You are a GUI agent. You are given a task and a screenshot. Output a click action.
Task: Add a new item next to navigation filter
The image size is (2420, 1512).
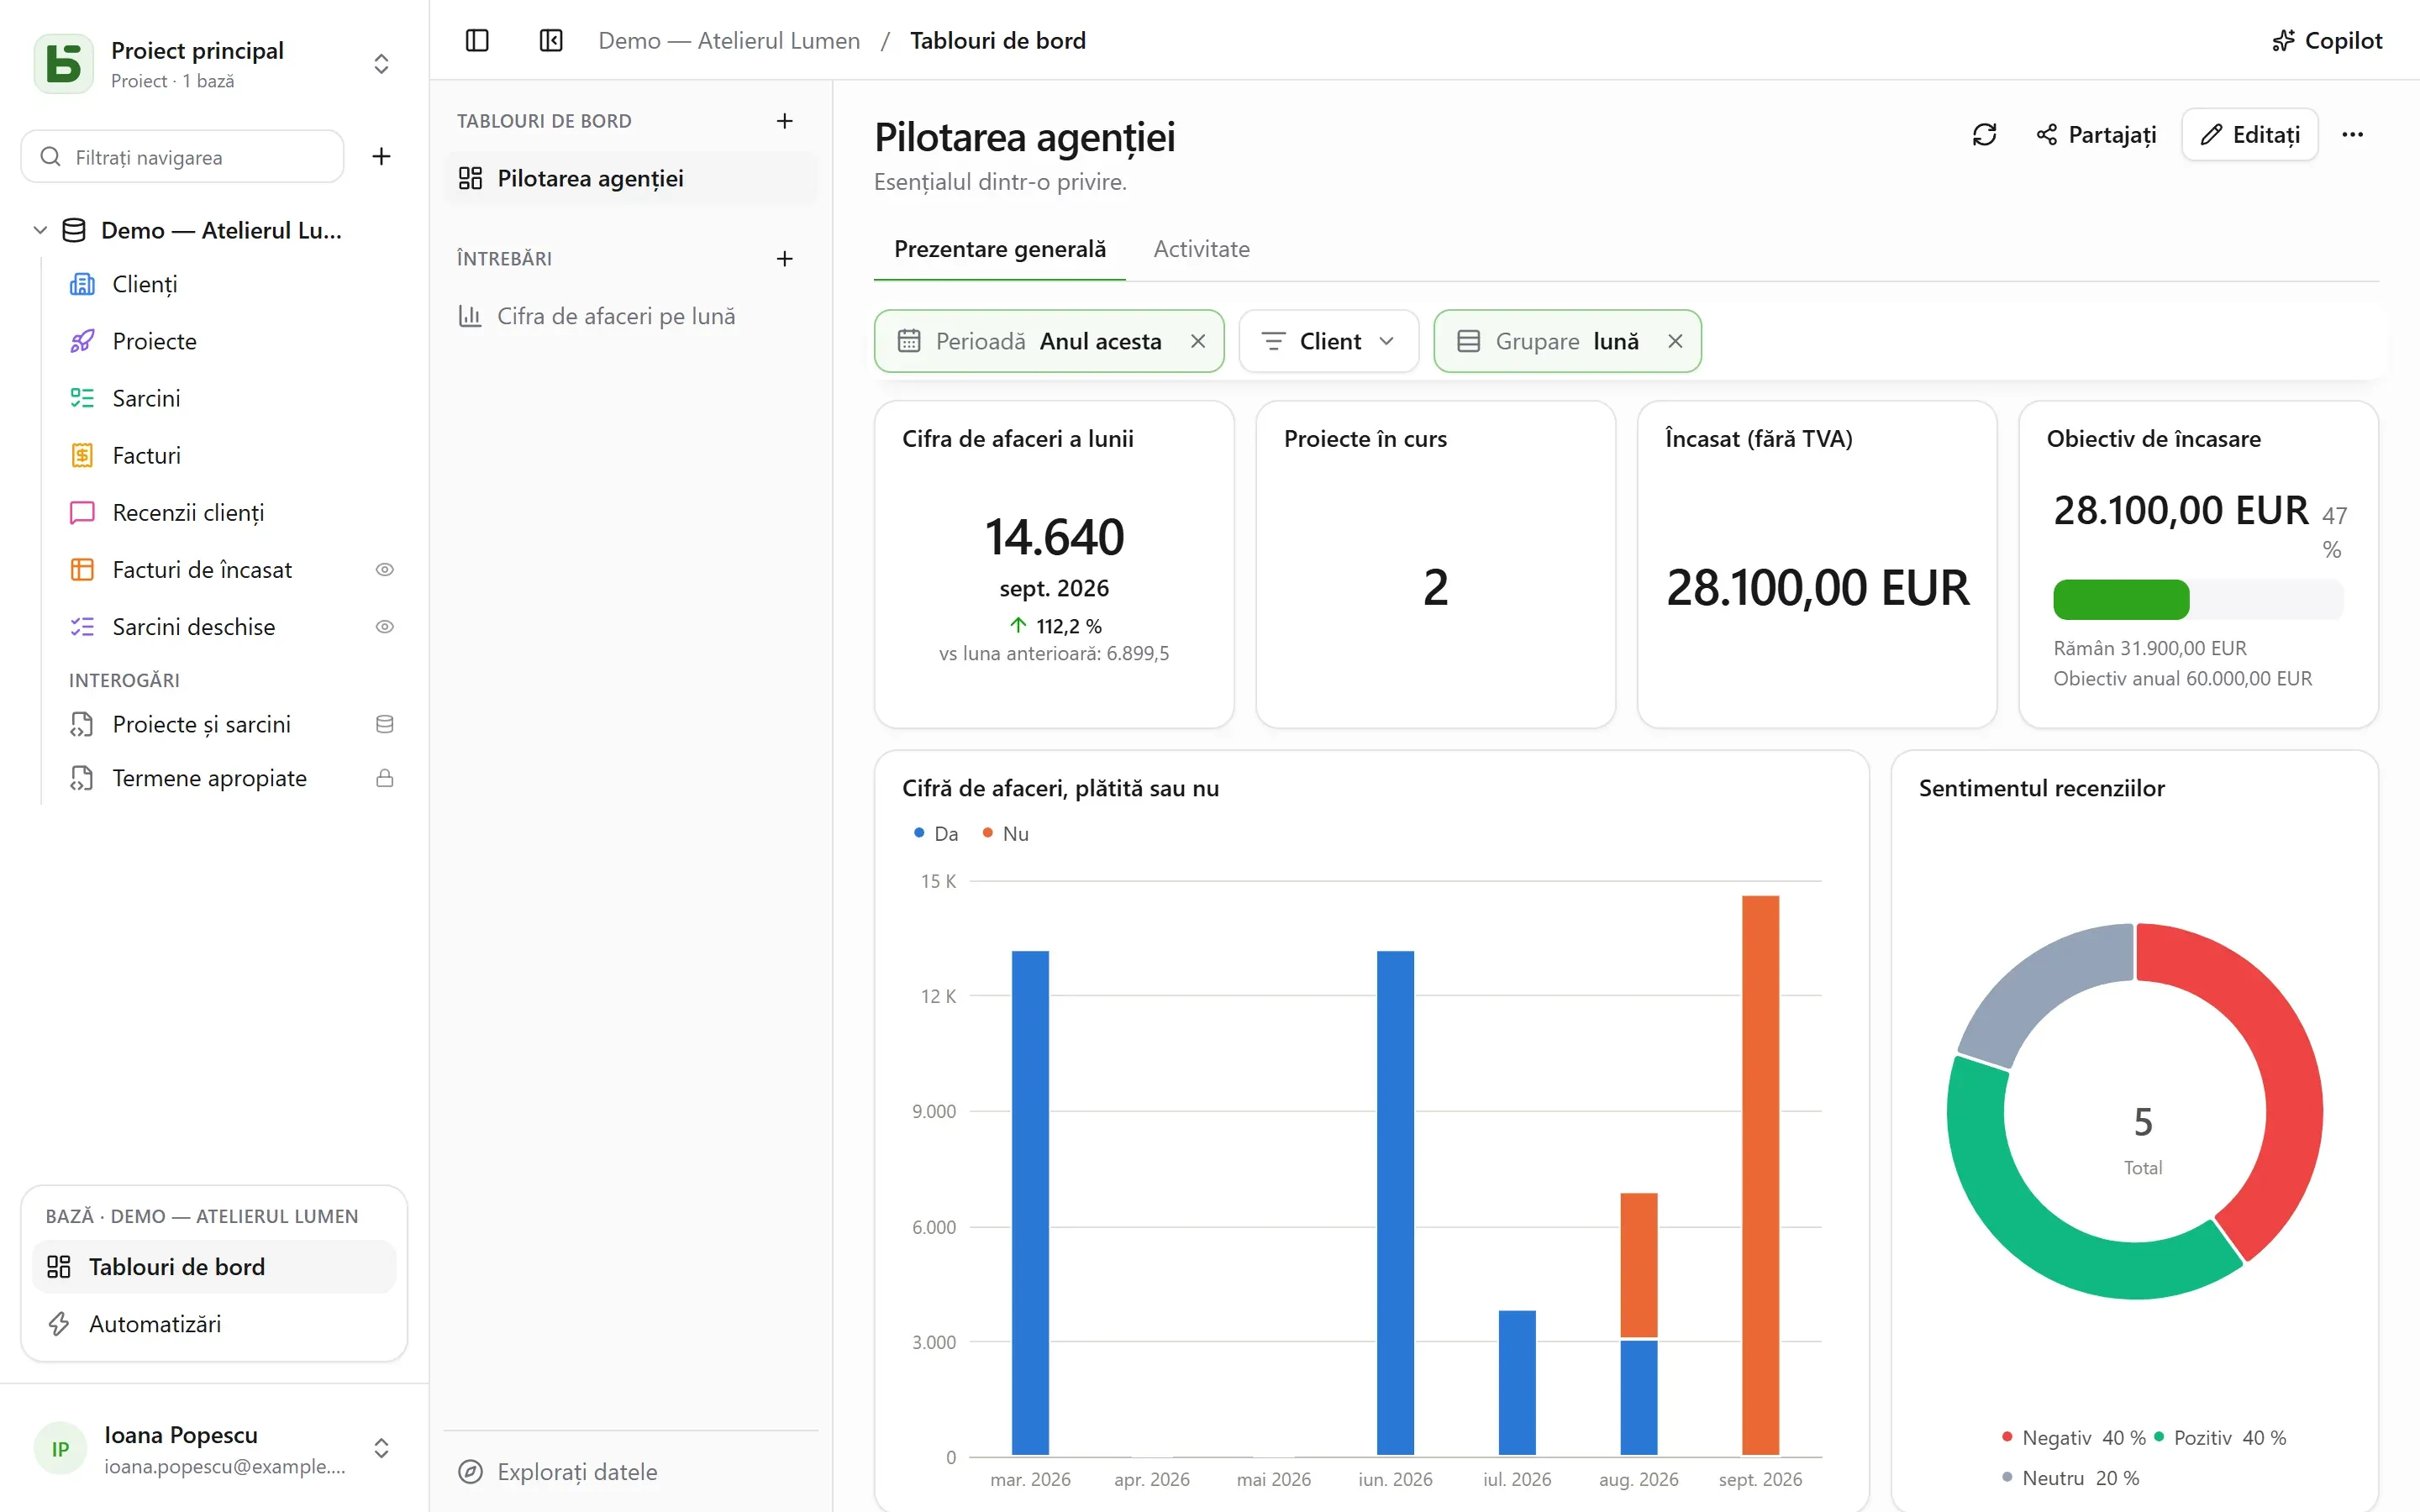coord(381,156)
